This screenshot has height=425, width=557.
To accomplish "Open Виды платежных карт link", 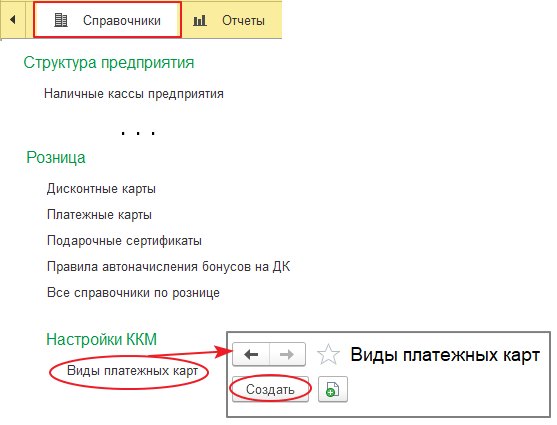I will (x=132, y=371).
